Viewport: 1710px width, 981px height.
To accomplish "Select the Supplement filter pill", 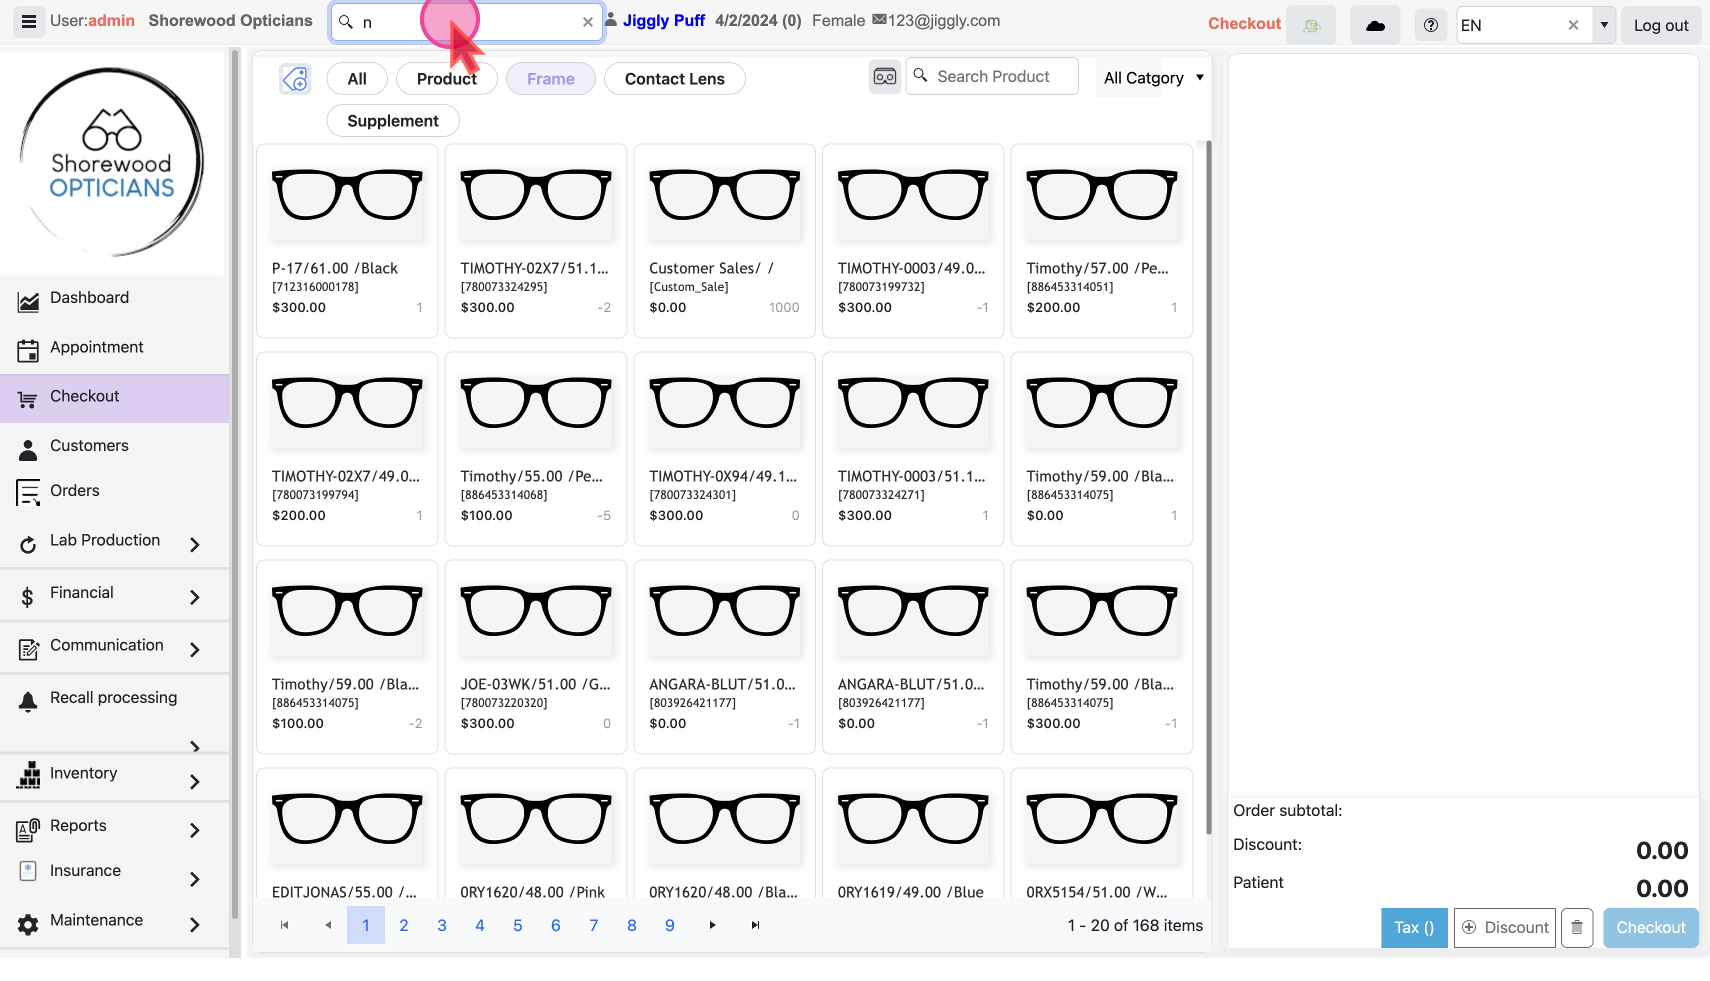I will tap(392, 121).
